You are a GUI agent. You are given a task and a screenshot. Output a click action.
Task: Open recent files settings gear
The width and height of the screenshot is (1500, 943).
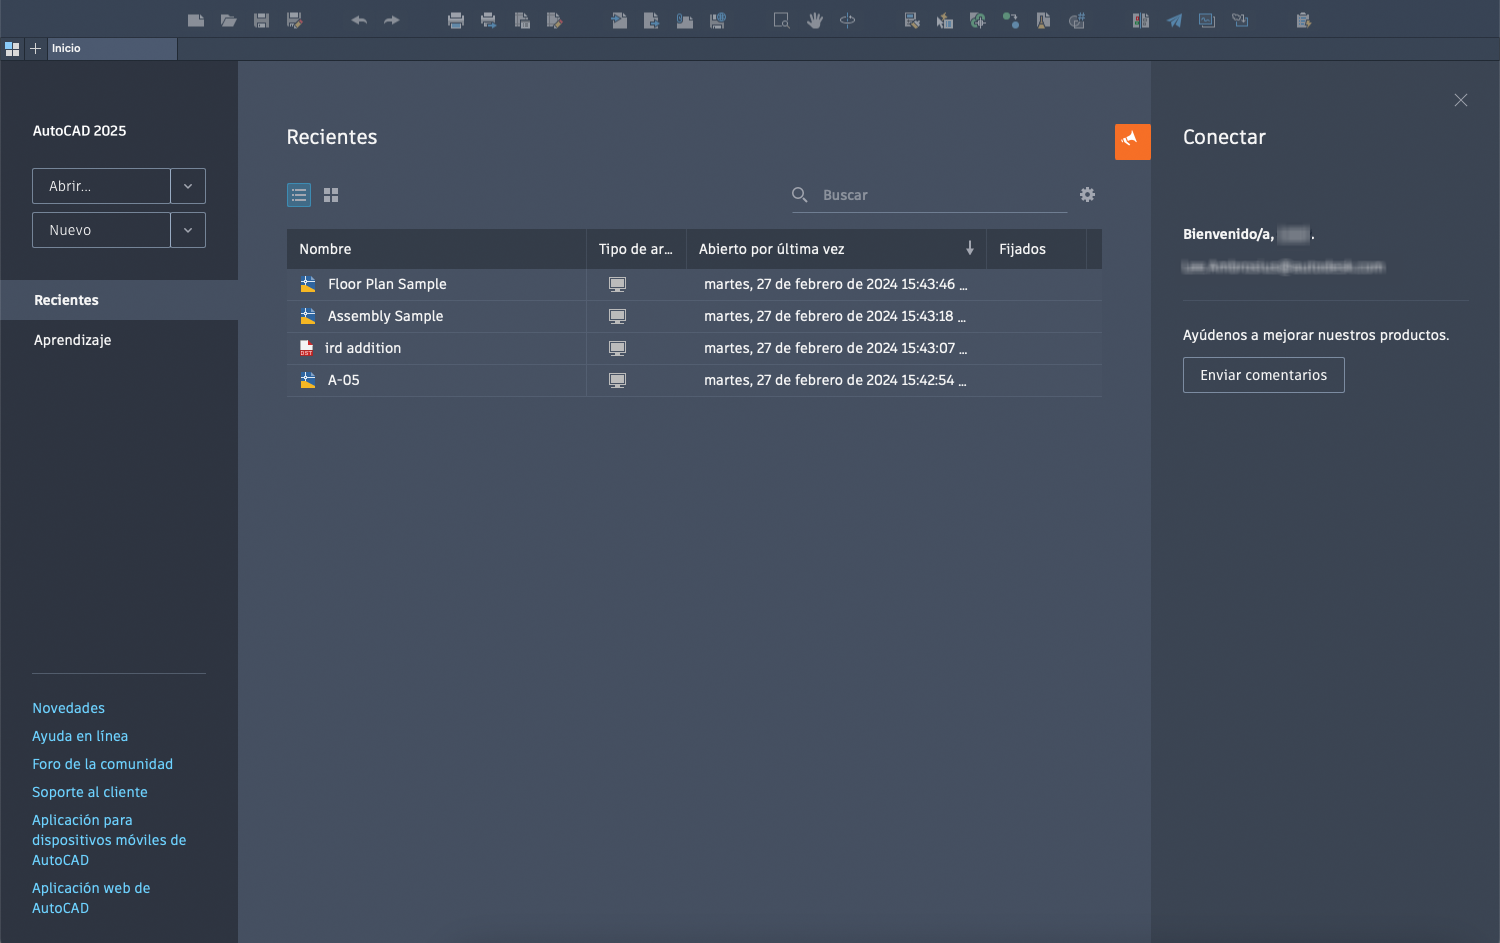click(x=1088, y=195)
